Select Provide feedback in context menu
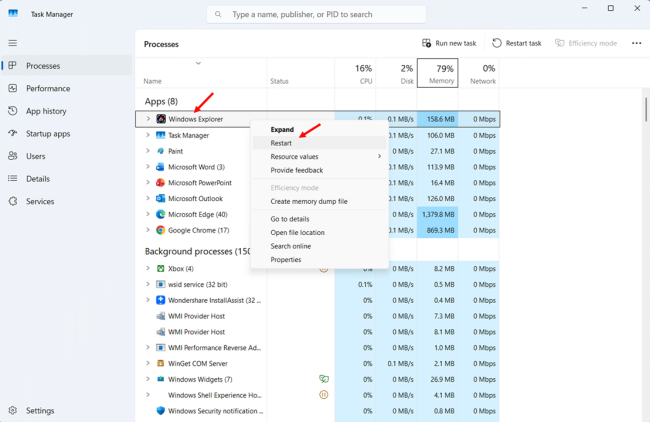 (x=319, y=170)
